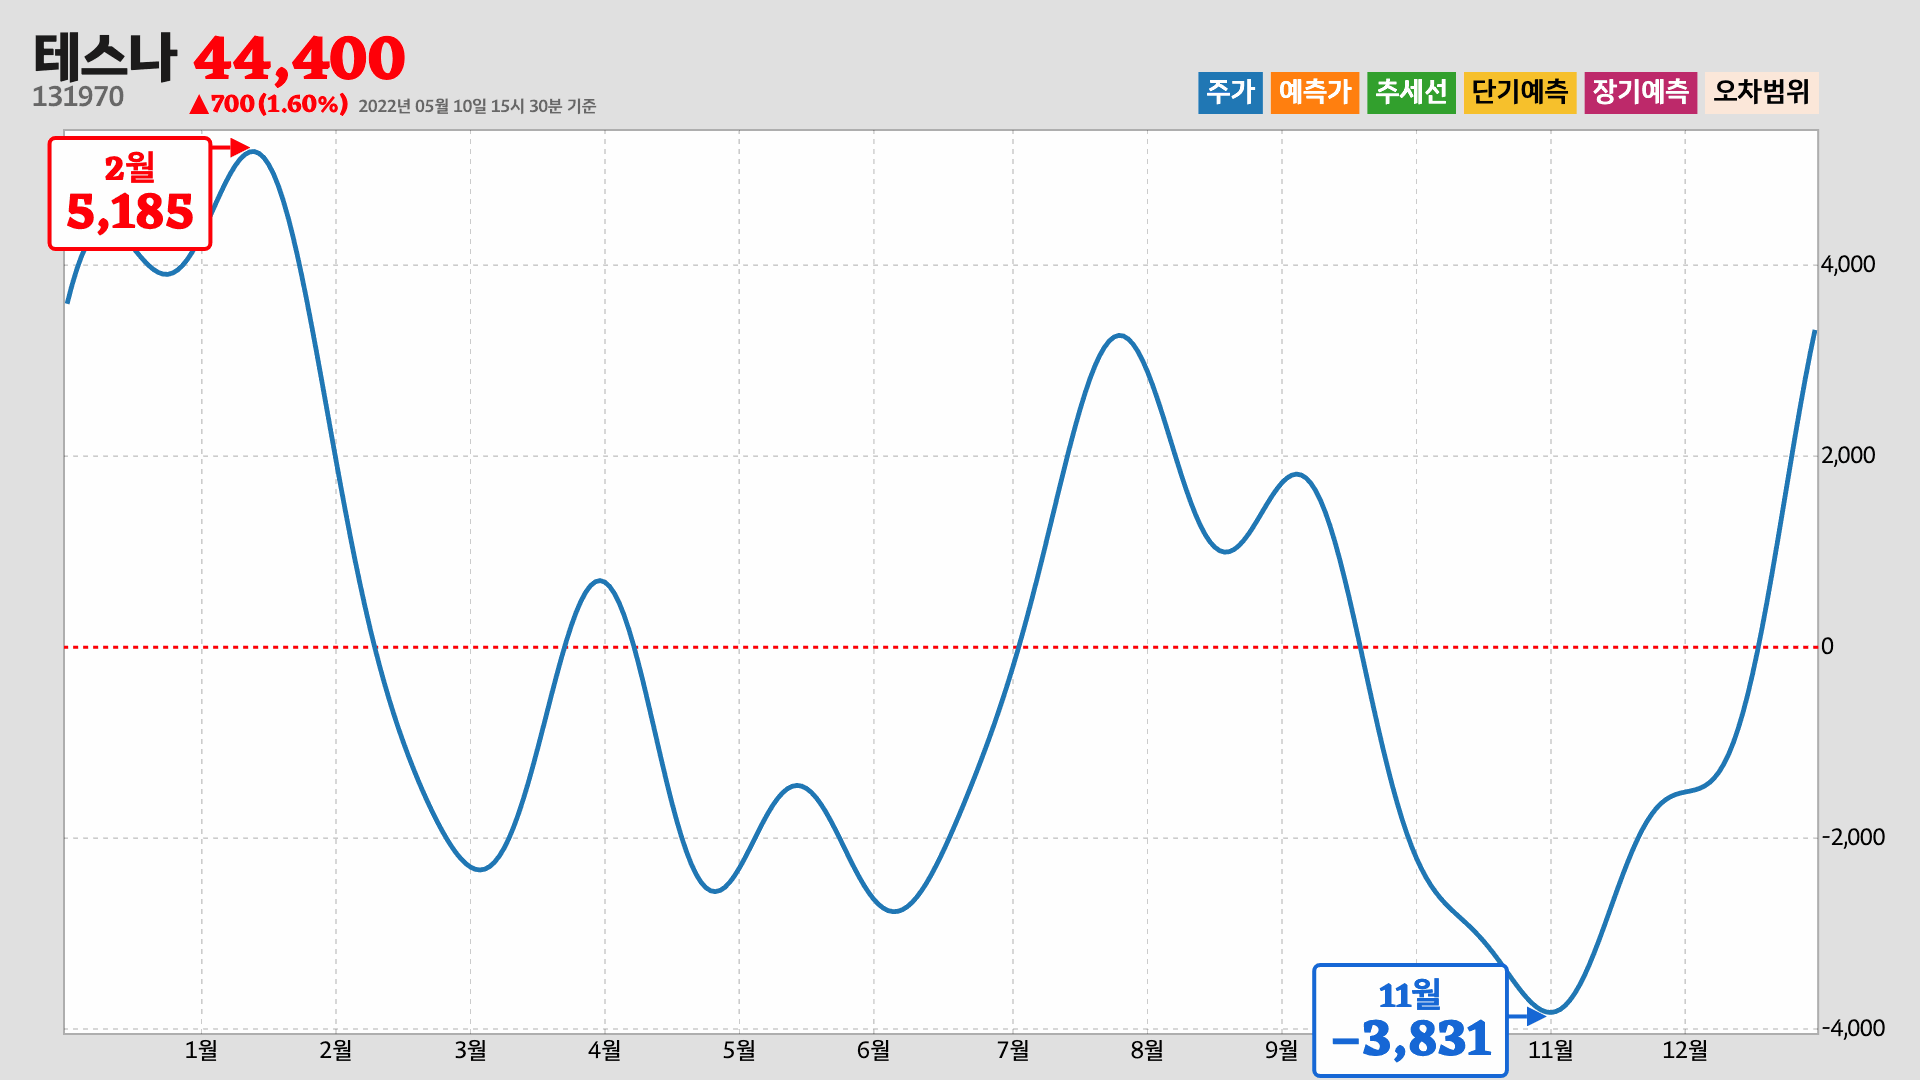The image size is (1920, 1080).
Task: Click the 4,000 y-axis label
Action: tap(1848, 265)
